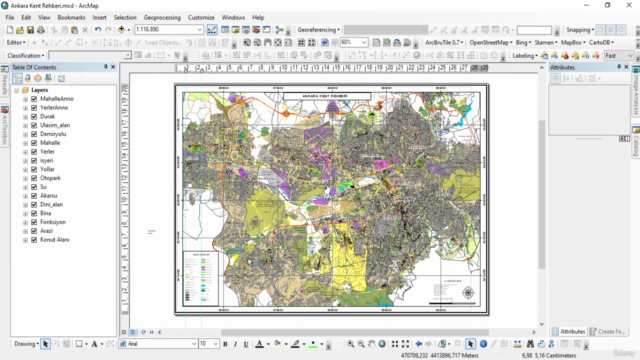Open the Georeferencing dropdown
640x360 pixels.
tap(319, 30)
